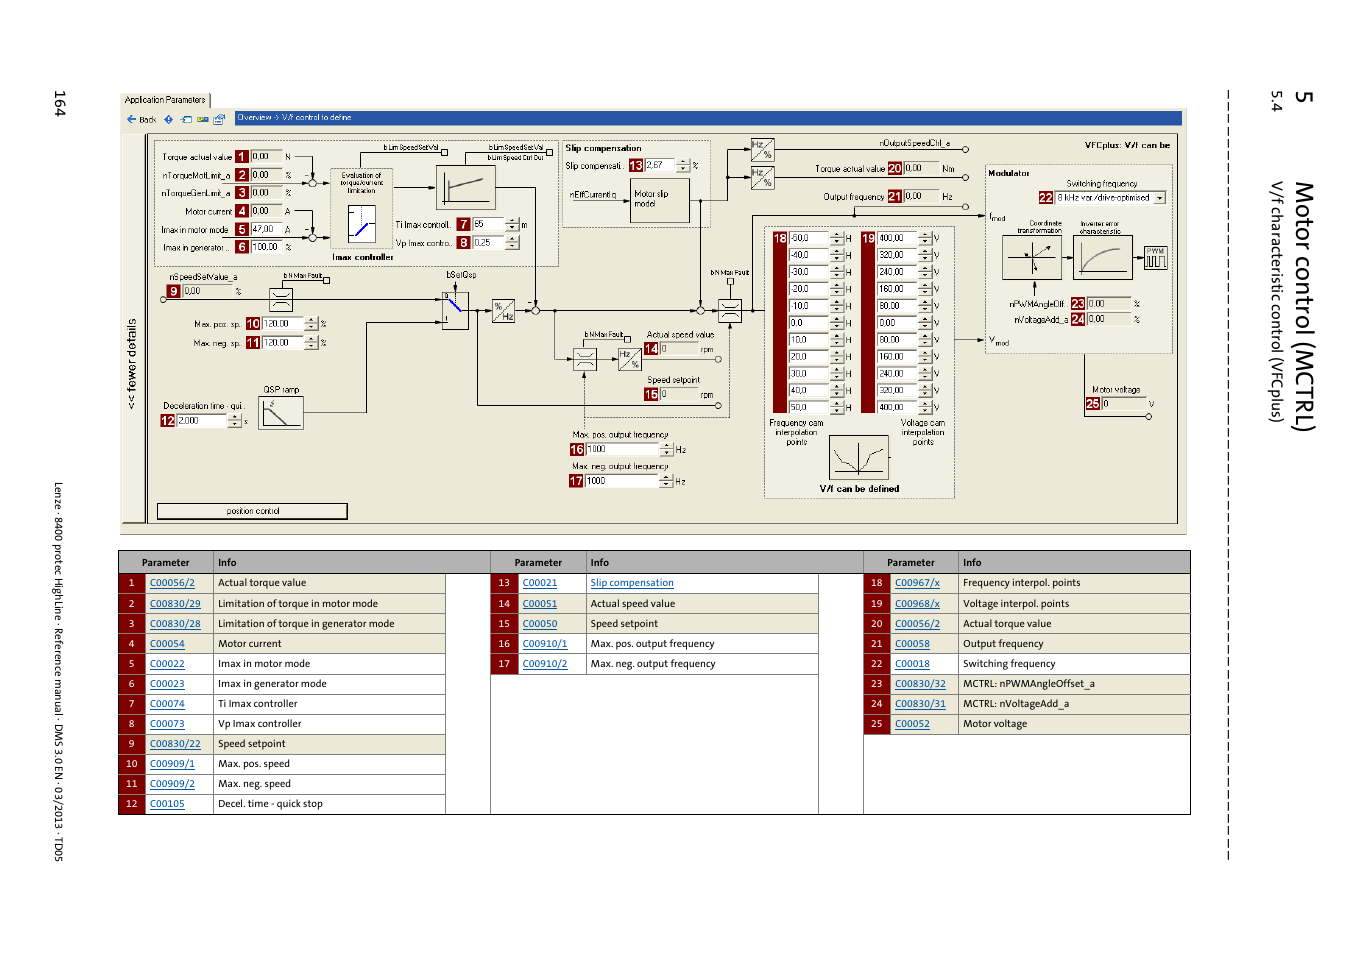
Task: Click the bNMaxFault indicator beside nSpeedSetValue_a
Action: tap(326, 281)
